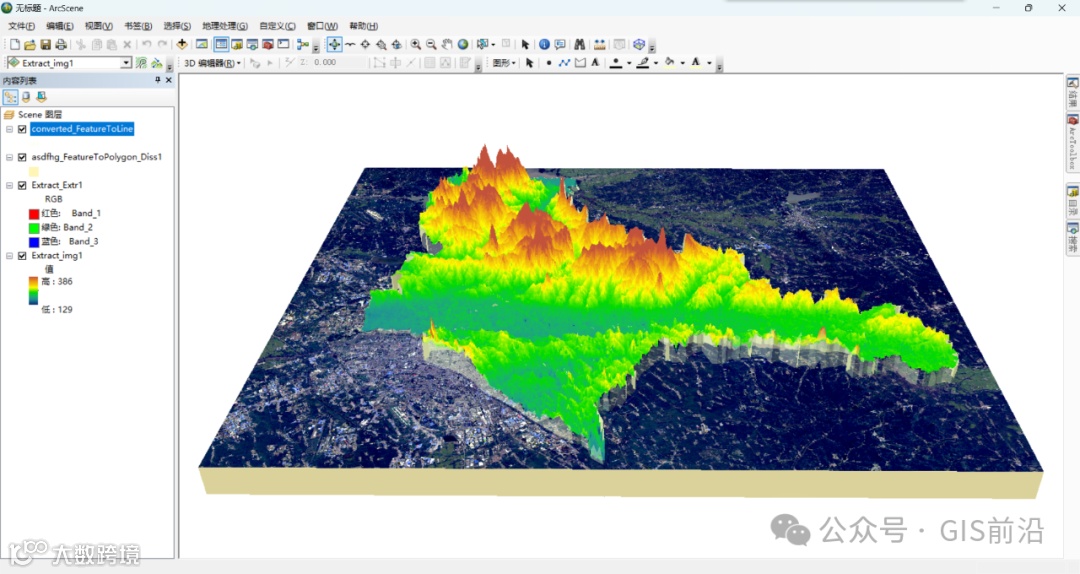Screen dimensions: 1080x574
Task: Click the List By Source icon
Action: (26, 97)
